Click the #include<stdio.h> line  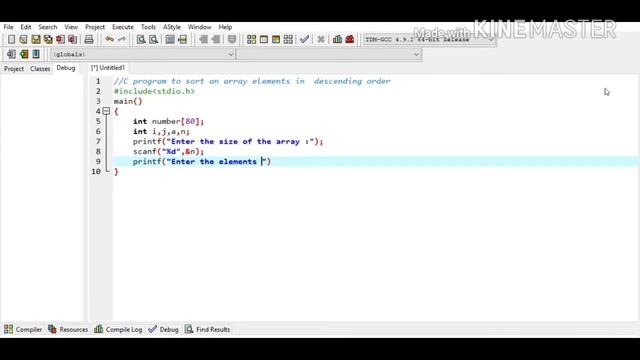tap(154, 91)
